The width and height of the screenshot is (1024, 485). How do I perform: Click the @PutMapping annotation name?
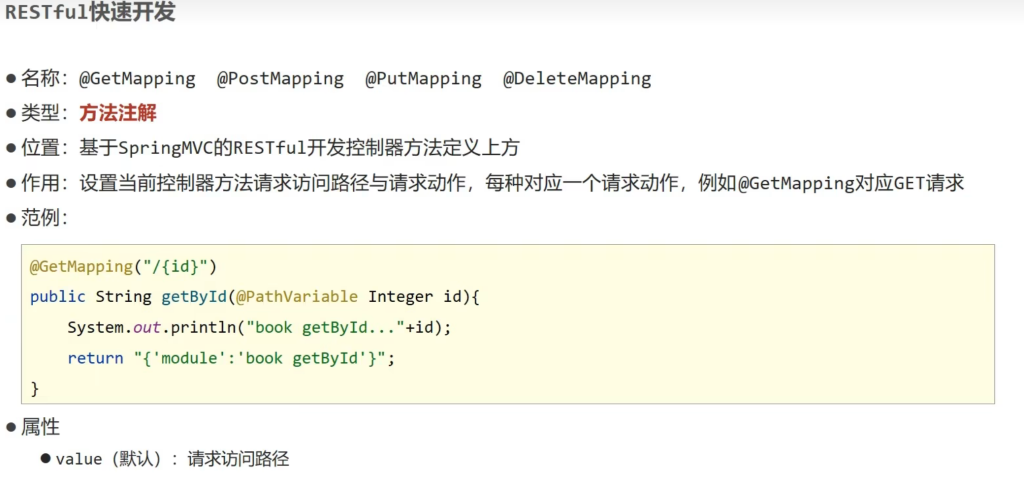(422, 78)
